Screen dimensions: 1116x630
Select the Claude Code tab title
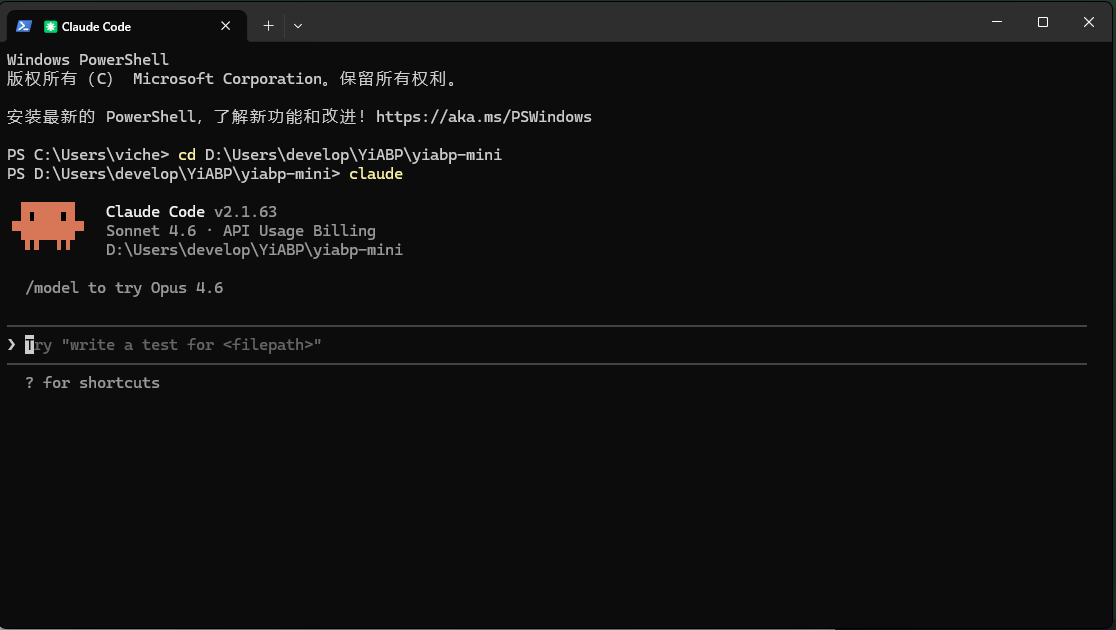coord(96,27)
